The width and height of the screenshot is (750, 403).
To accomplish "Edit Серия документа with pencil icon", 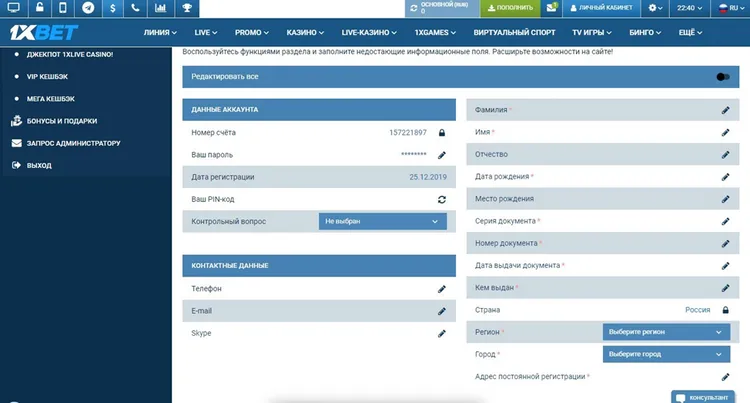I will coord(725,221).
